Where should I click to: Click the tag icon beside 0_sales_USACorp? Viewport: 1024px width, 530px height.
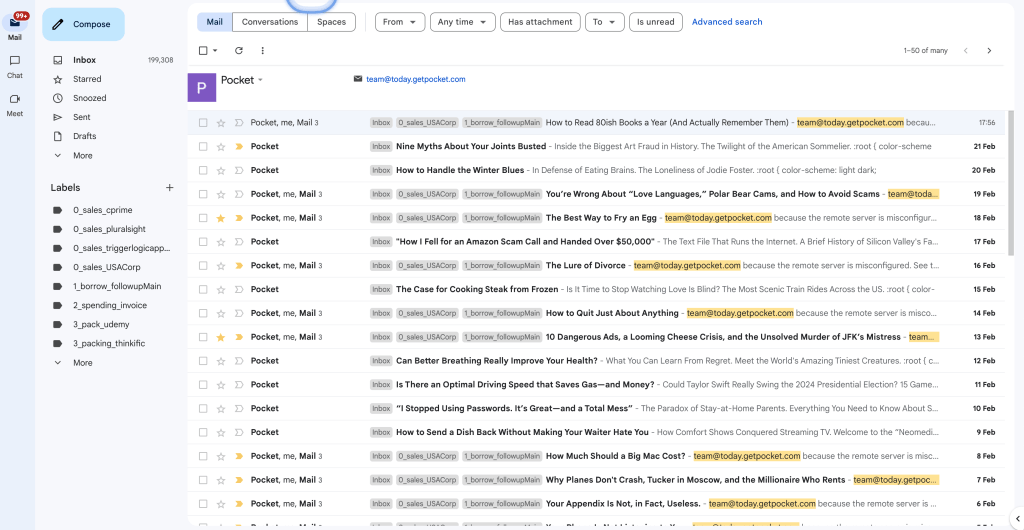57,268
